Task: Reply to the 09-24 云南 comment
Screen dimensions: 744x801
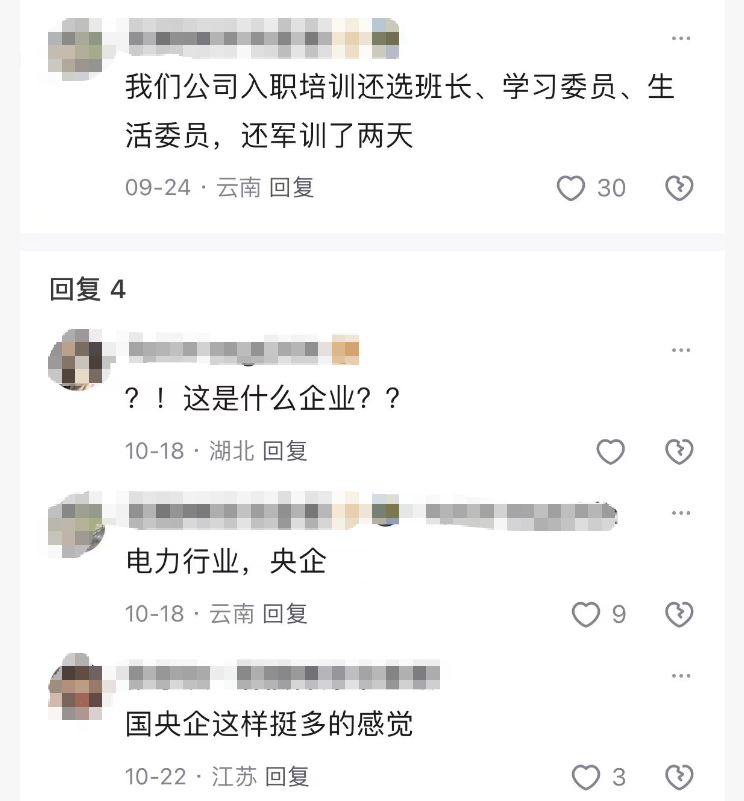Action: tap(291, 187)
